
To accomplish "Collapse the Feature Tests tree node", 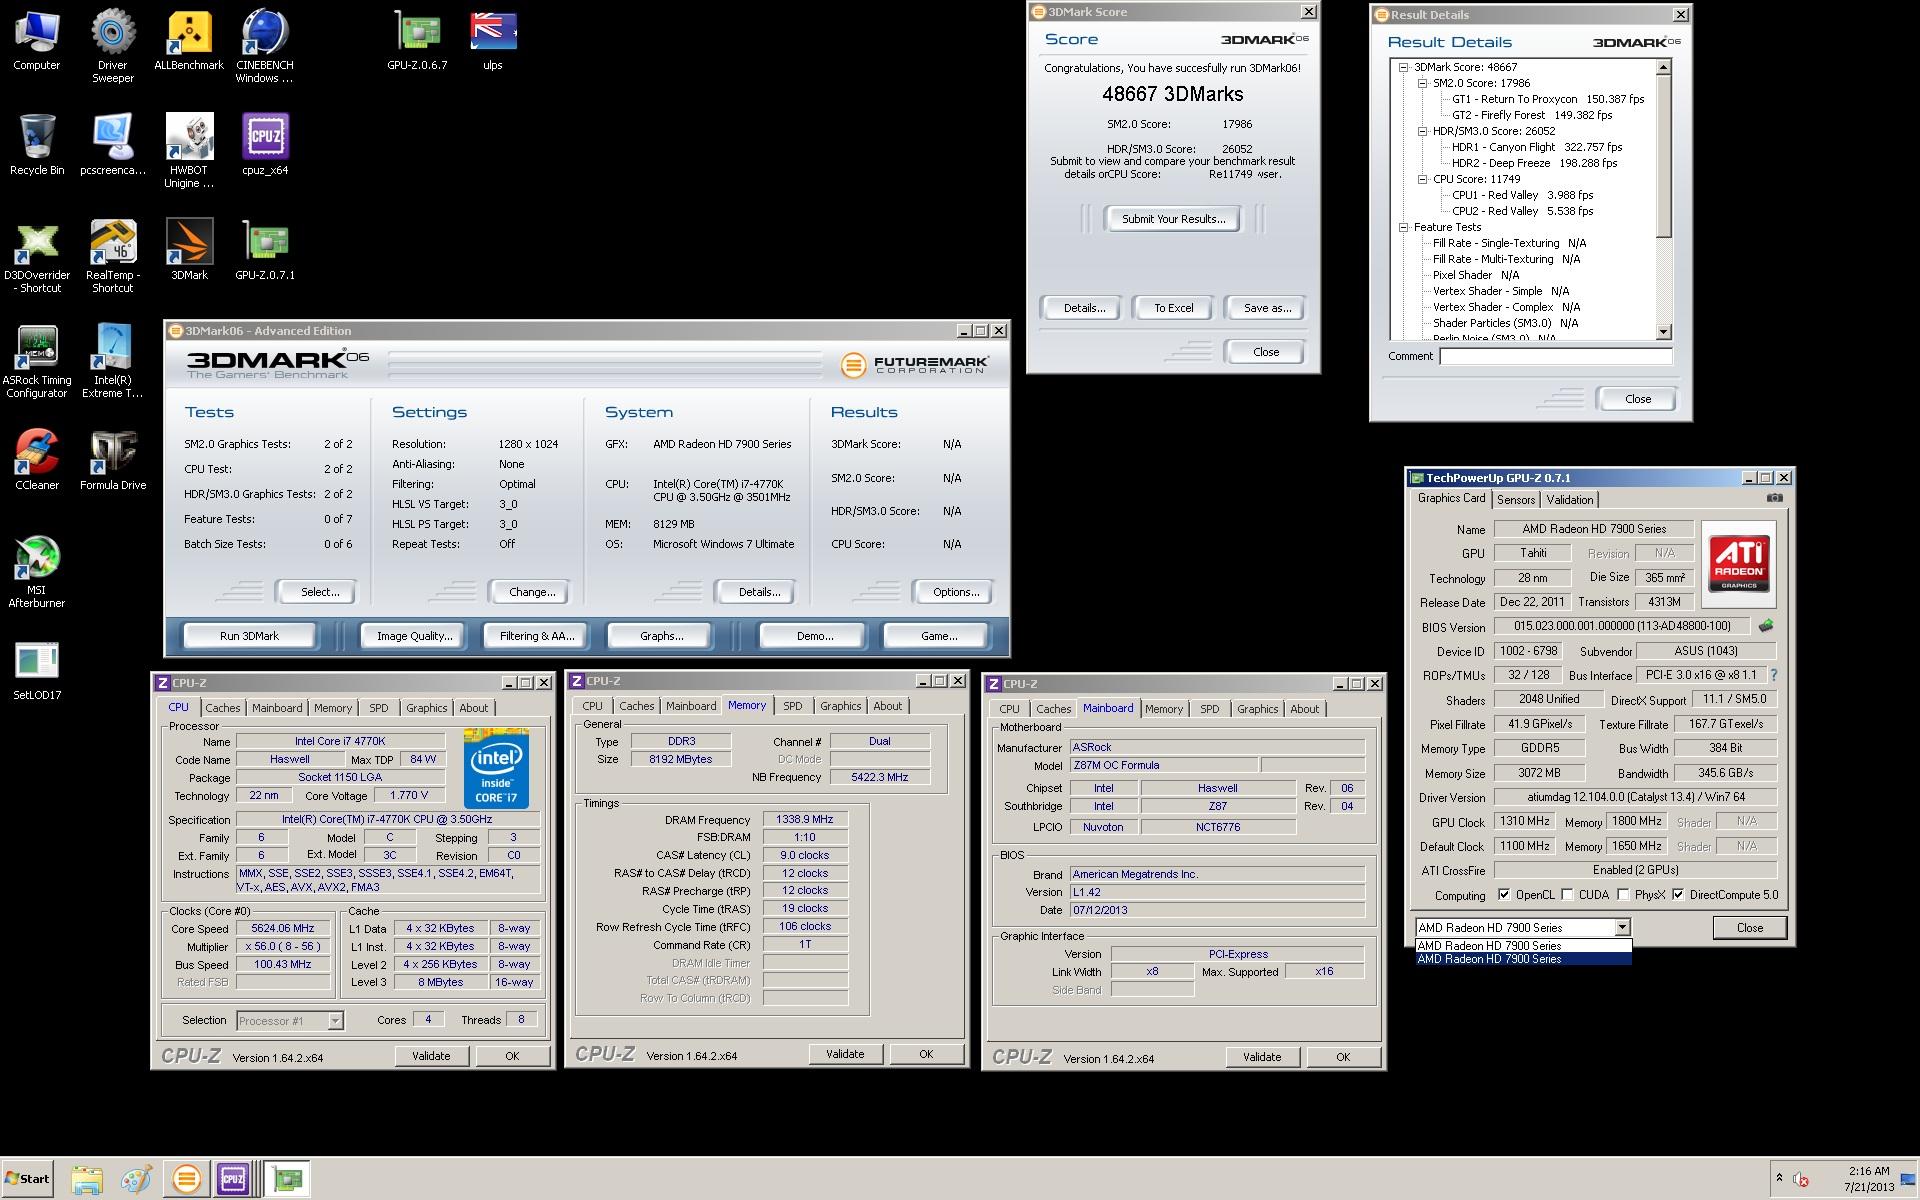I will coord(1403,227).
